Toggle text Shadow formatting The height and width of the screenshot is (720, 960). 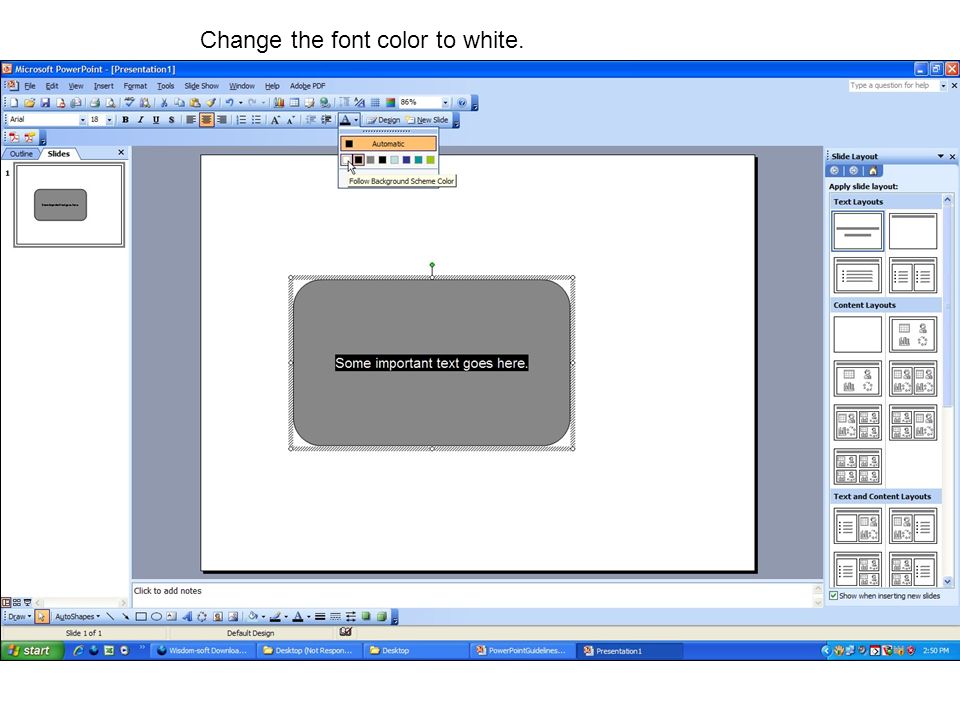tap(171, 120)
